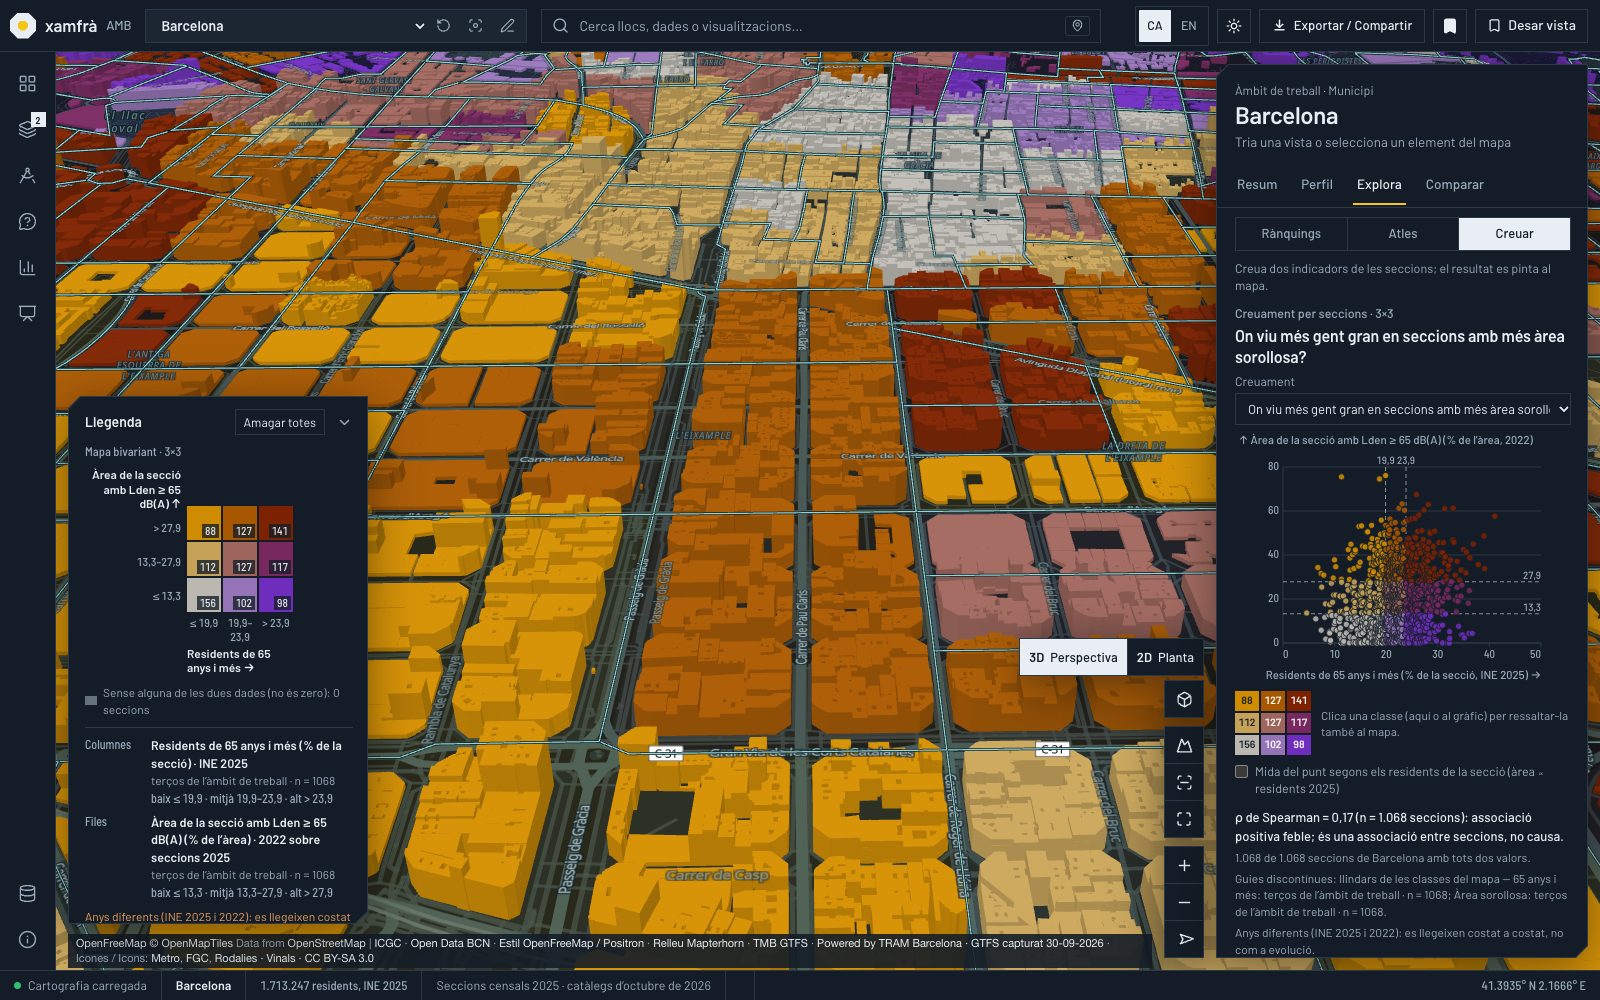The height and width of the screenshot is (1000, 1600).
Task: Switch map to 2D Planta view
Action: [1165, 658]
